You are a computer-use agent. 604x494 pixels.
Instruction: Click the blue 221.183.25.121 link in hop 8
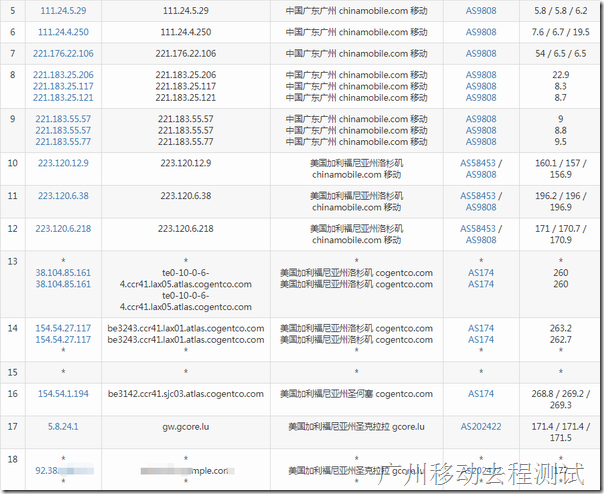(63, 98)
